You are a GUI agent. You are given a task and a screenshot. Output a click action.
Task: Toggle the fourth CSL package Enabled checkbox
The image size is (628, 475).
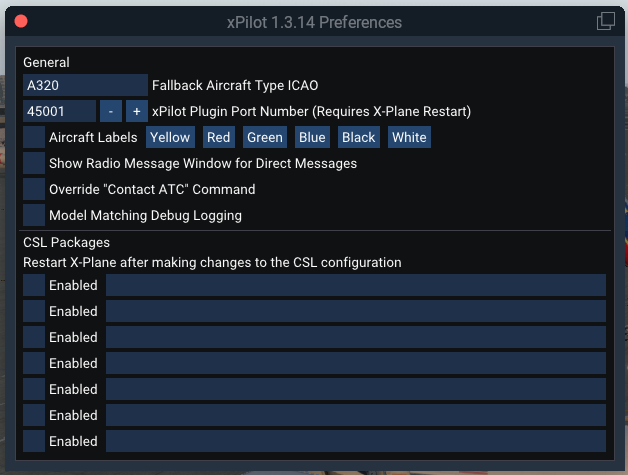[x=34, y=363]
